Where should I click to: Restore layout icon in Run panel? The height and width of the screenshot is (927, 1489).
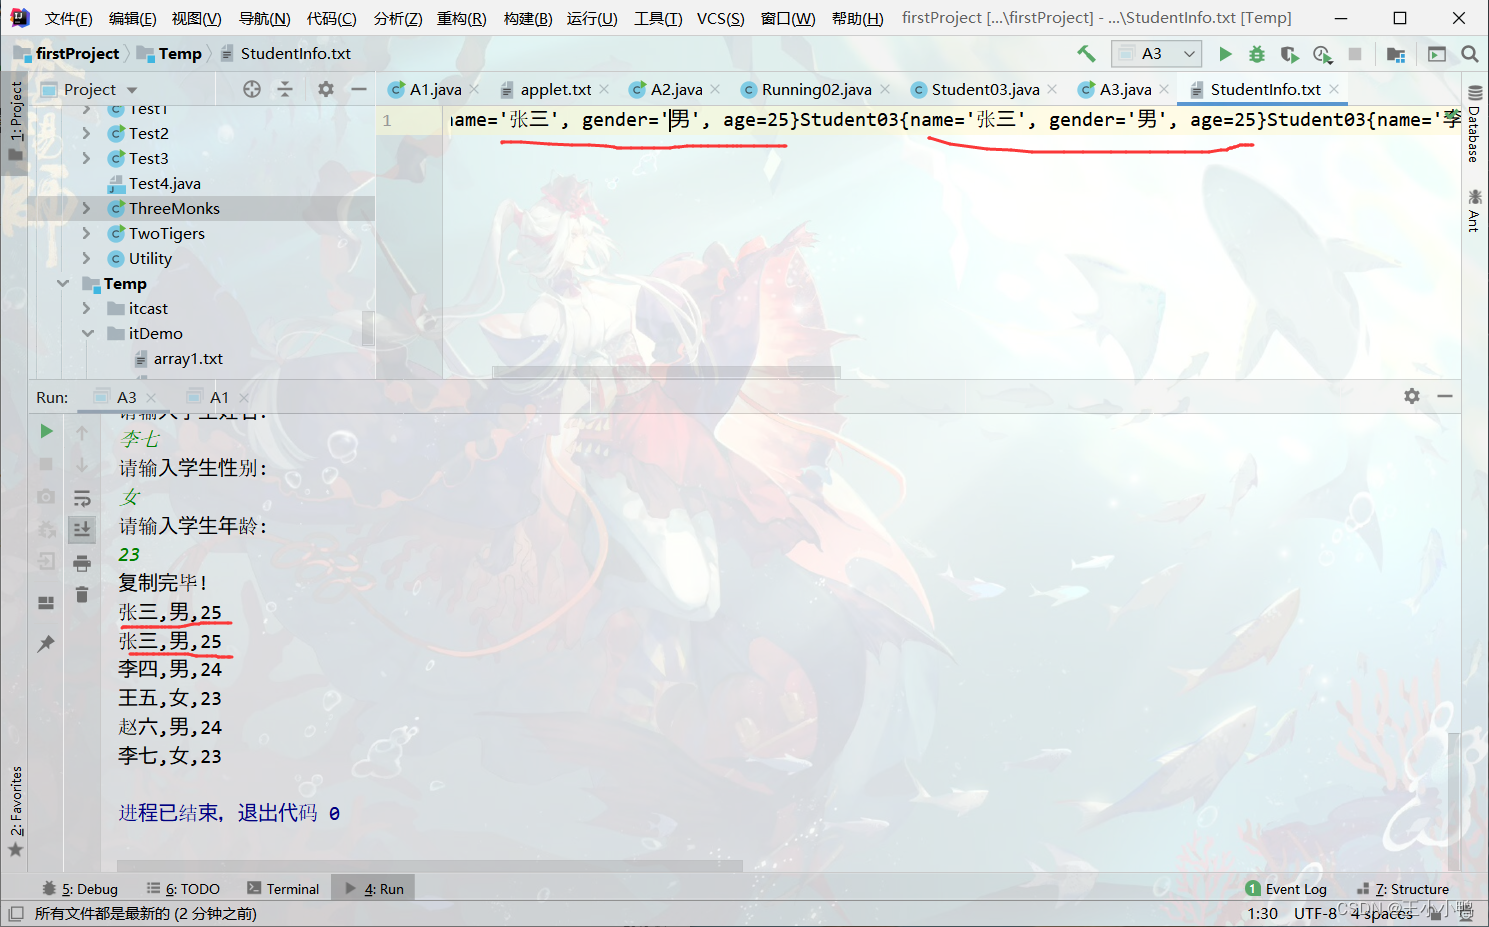[46, 602]
